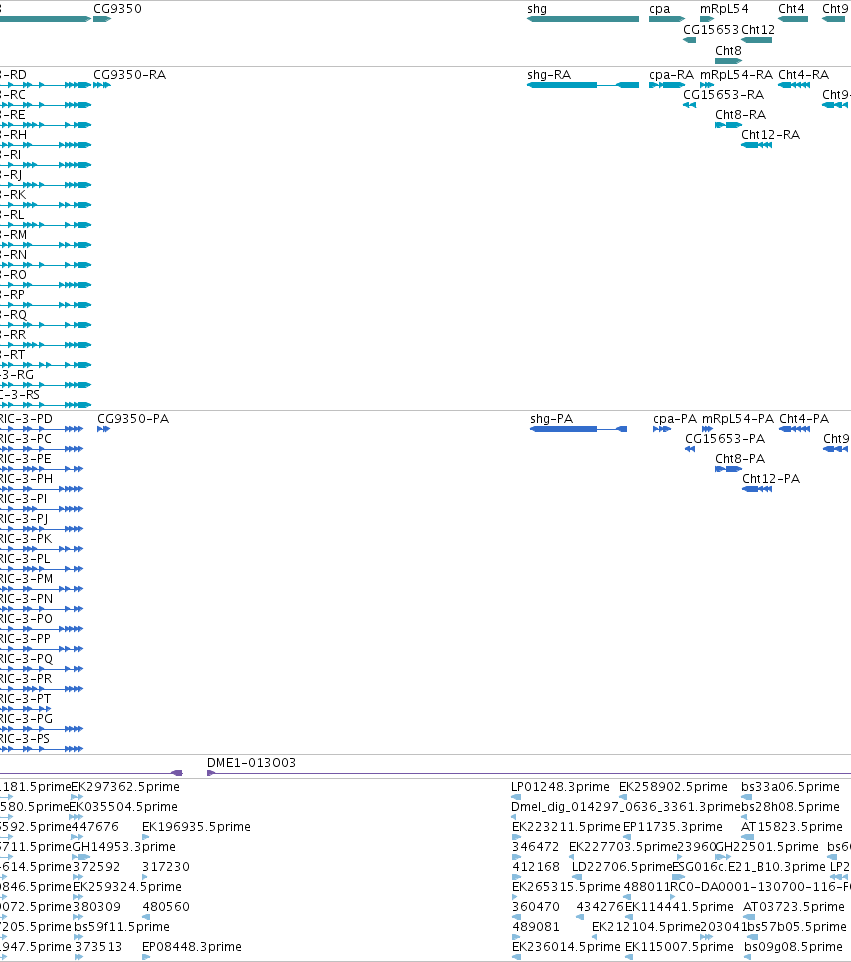Click the EK265315.5prime EST label

pos(566,887)
